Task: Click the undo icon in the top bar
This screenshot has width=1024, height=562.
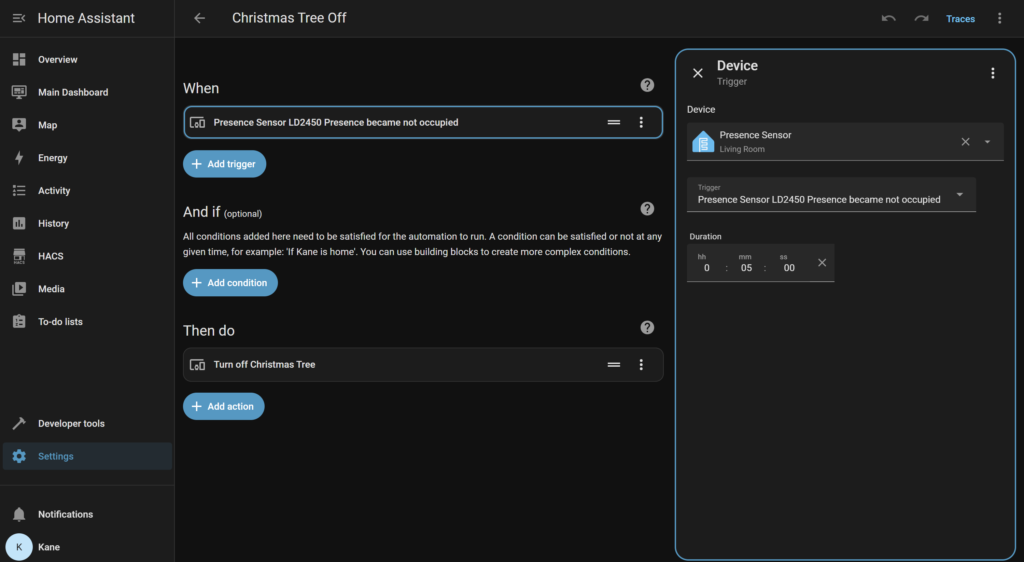Action: (x=888, y=18)
